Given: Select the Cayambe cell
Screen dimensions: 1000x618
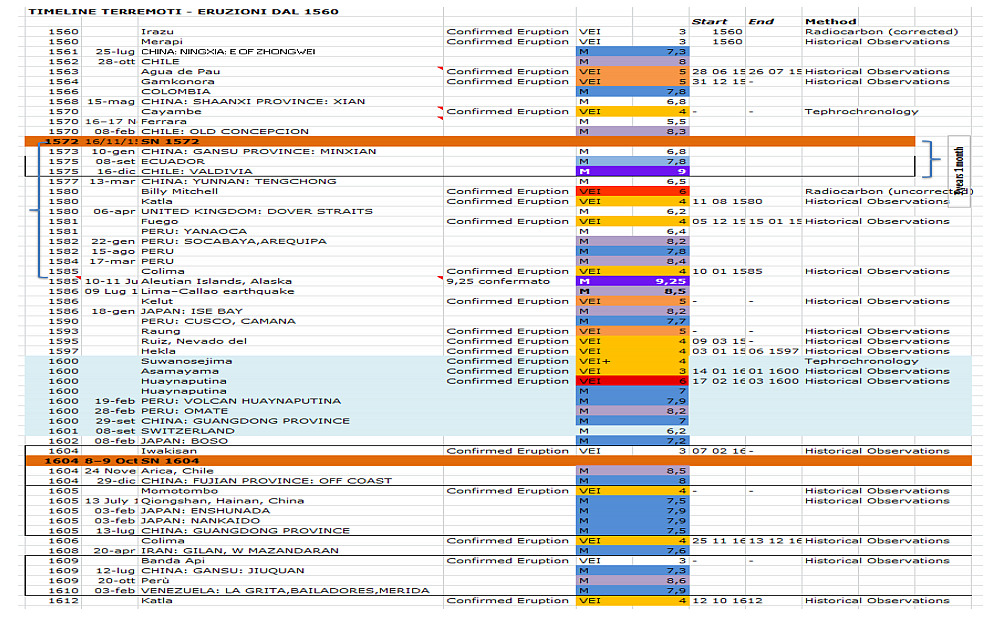Looking at the screenshot, I should [171, 112].
